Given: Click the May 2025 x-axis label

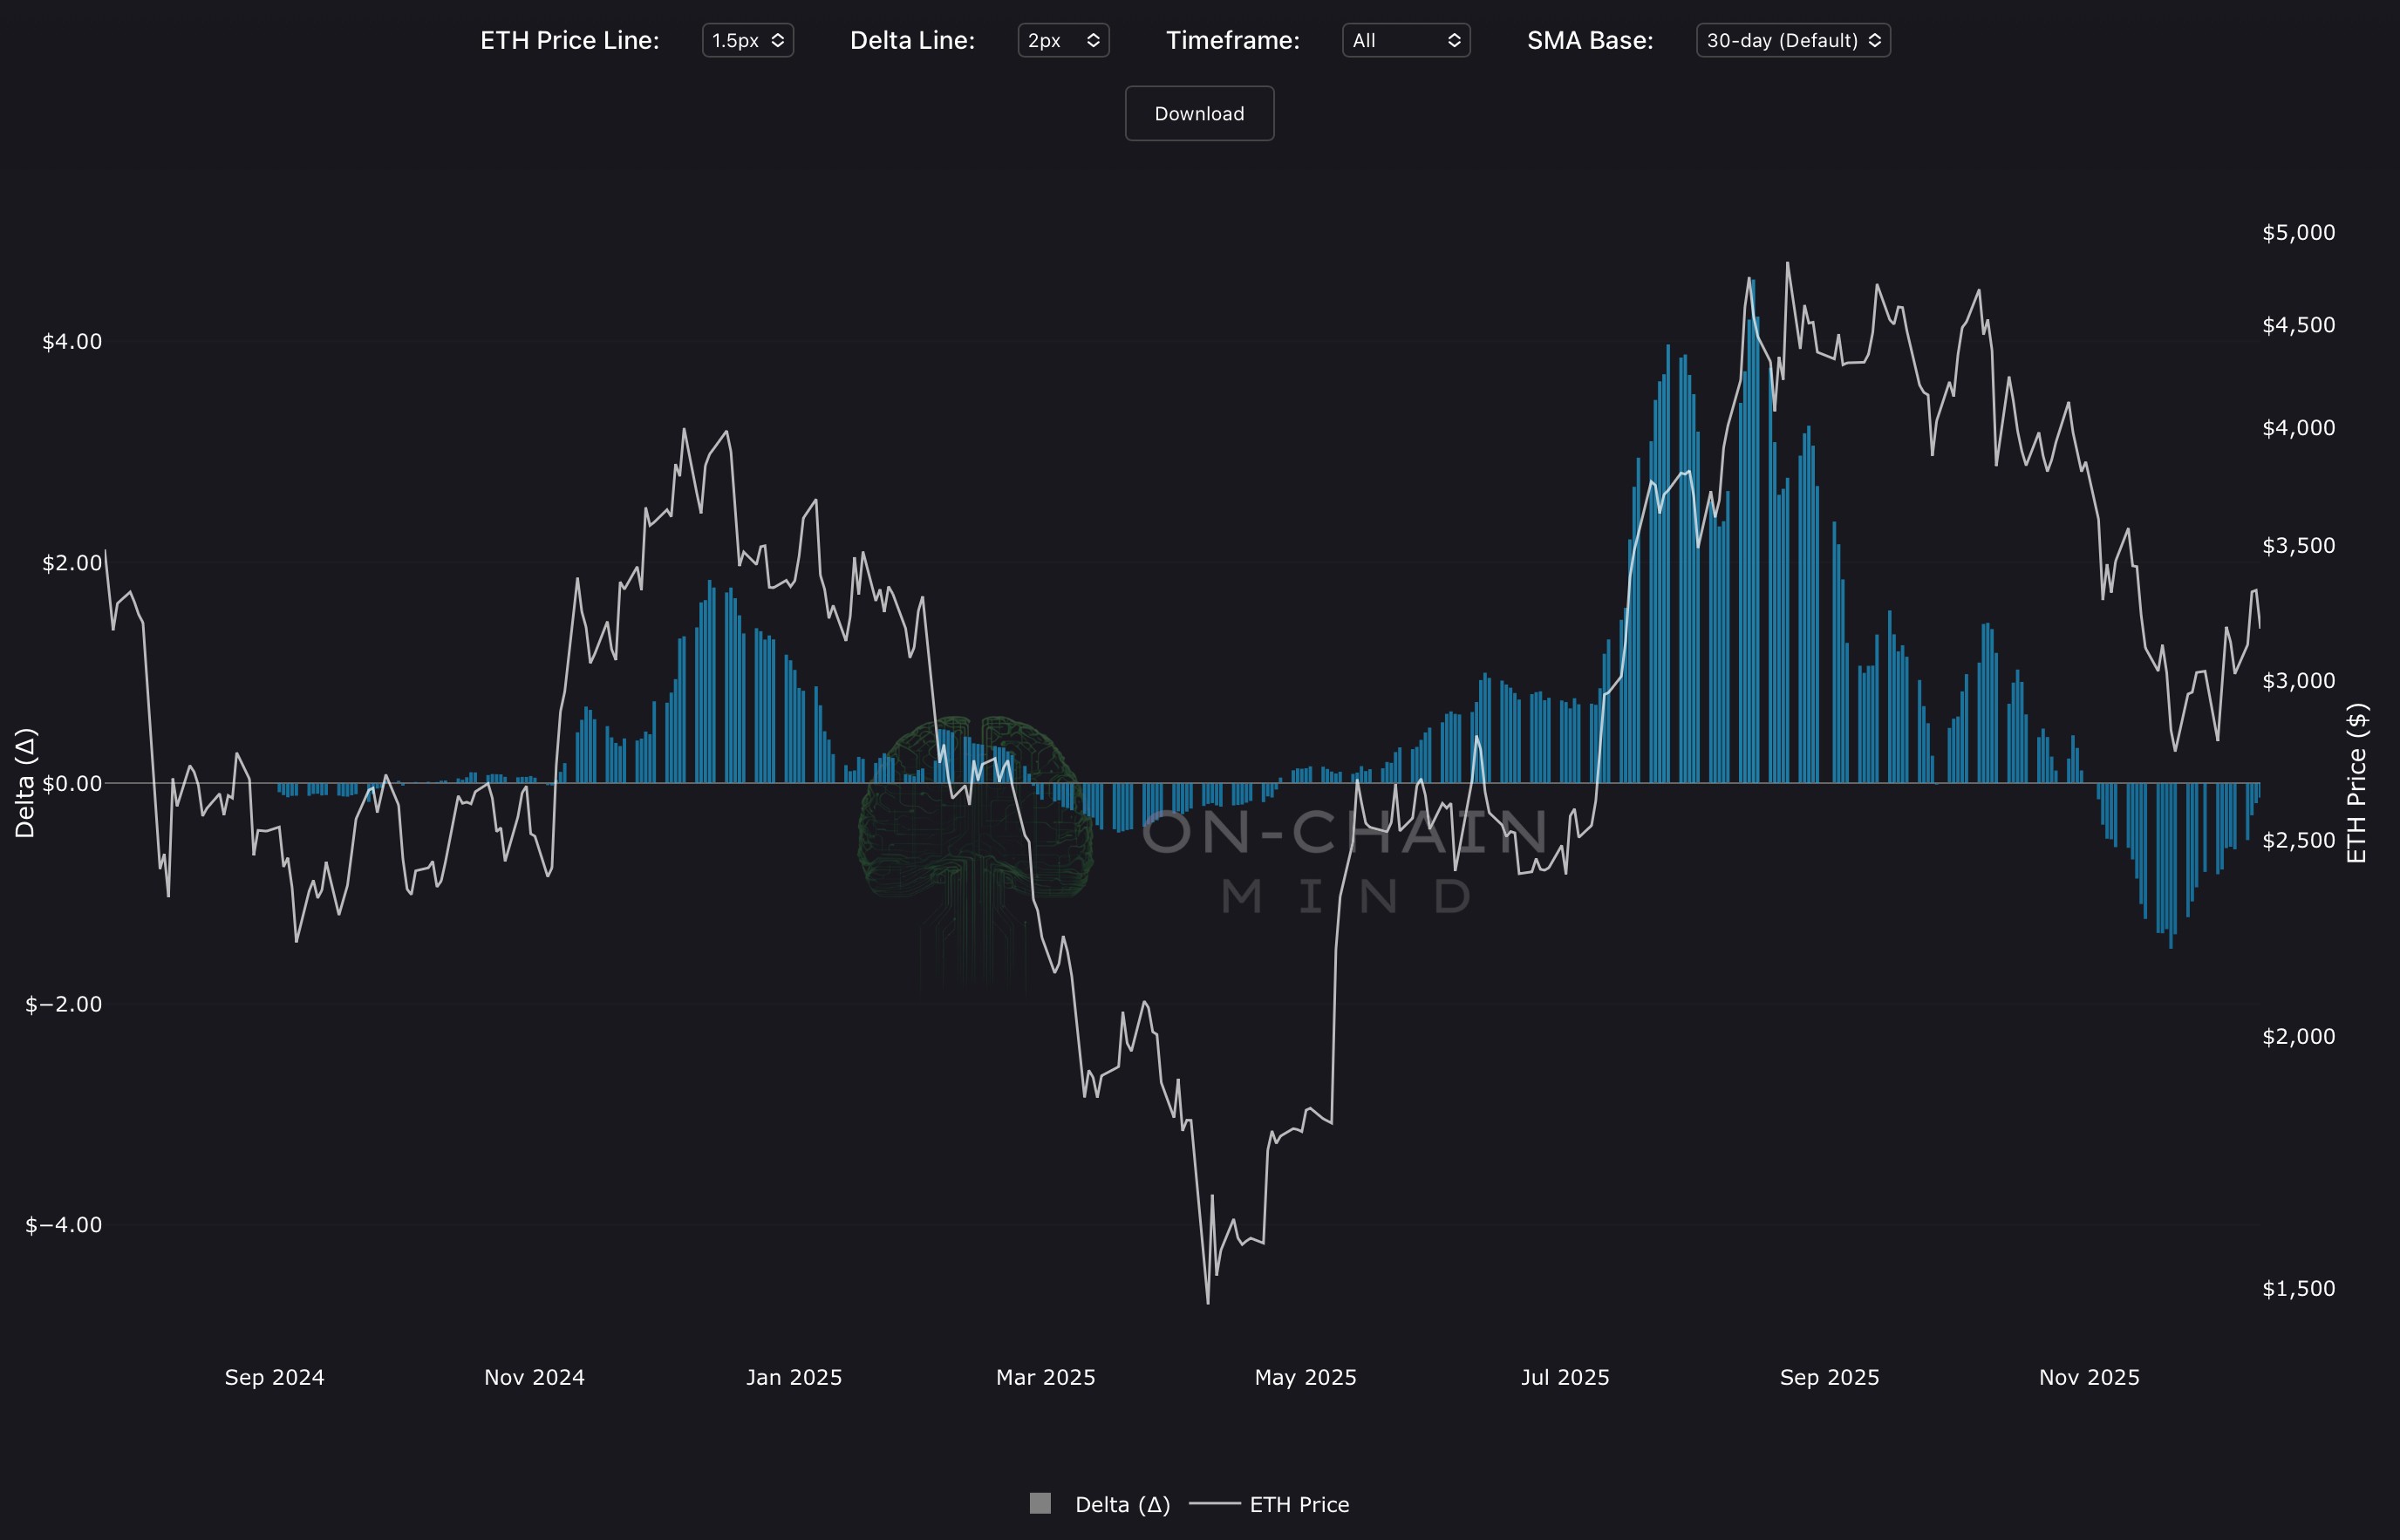Looking at the screenshot, I should tap(1305, 1377).
